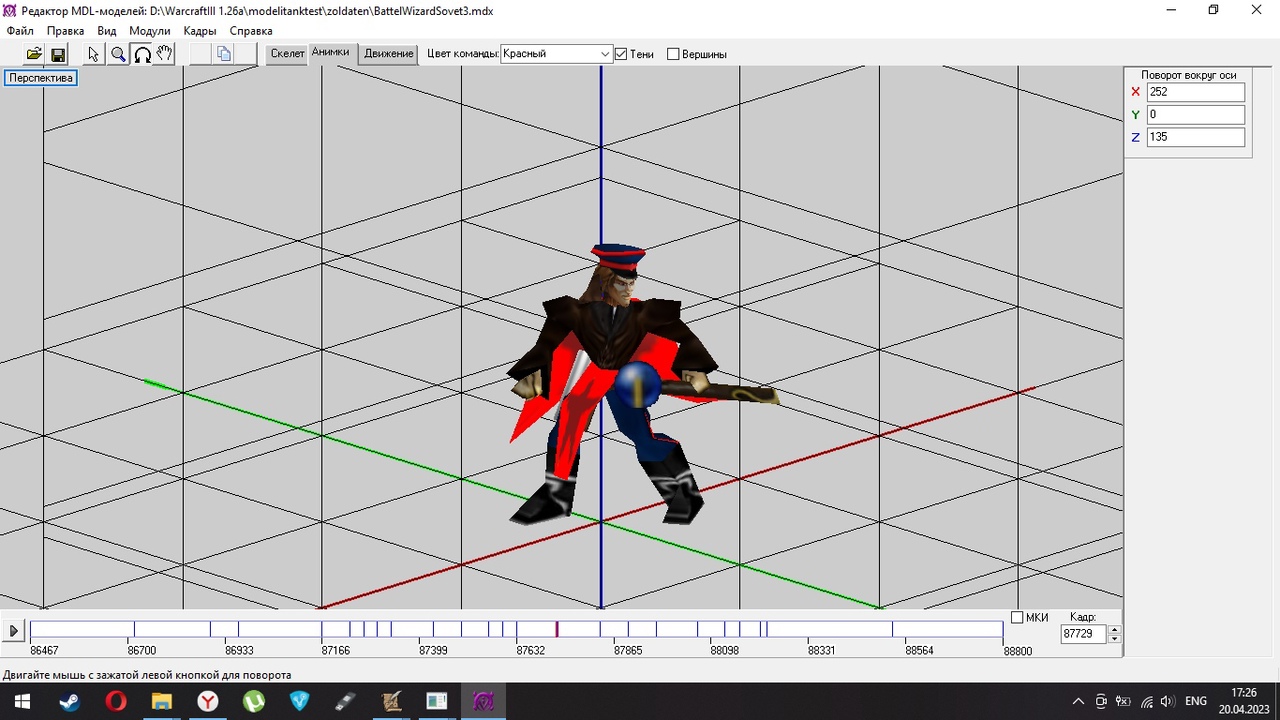The image size is (1280, 720).
Task: Toggle the Тени shadows checkbox
Action: click(x=621, y=54)
